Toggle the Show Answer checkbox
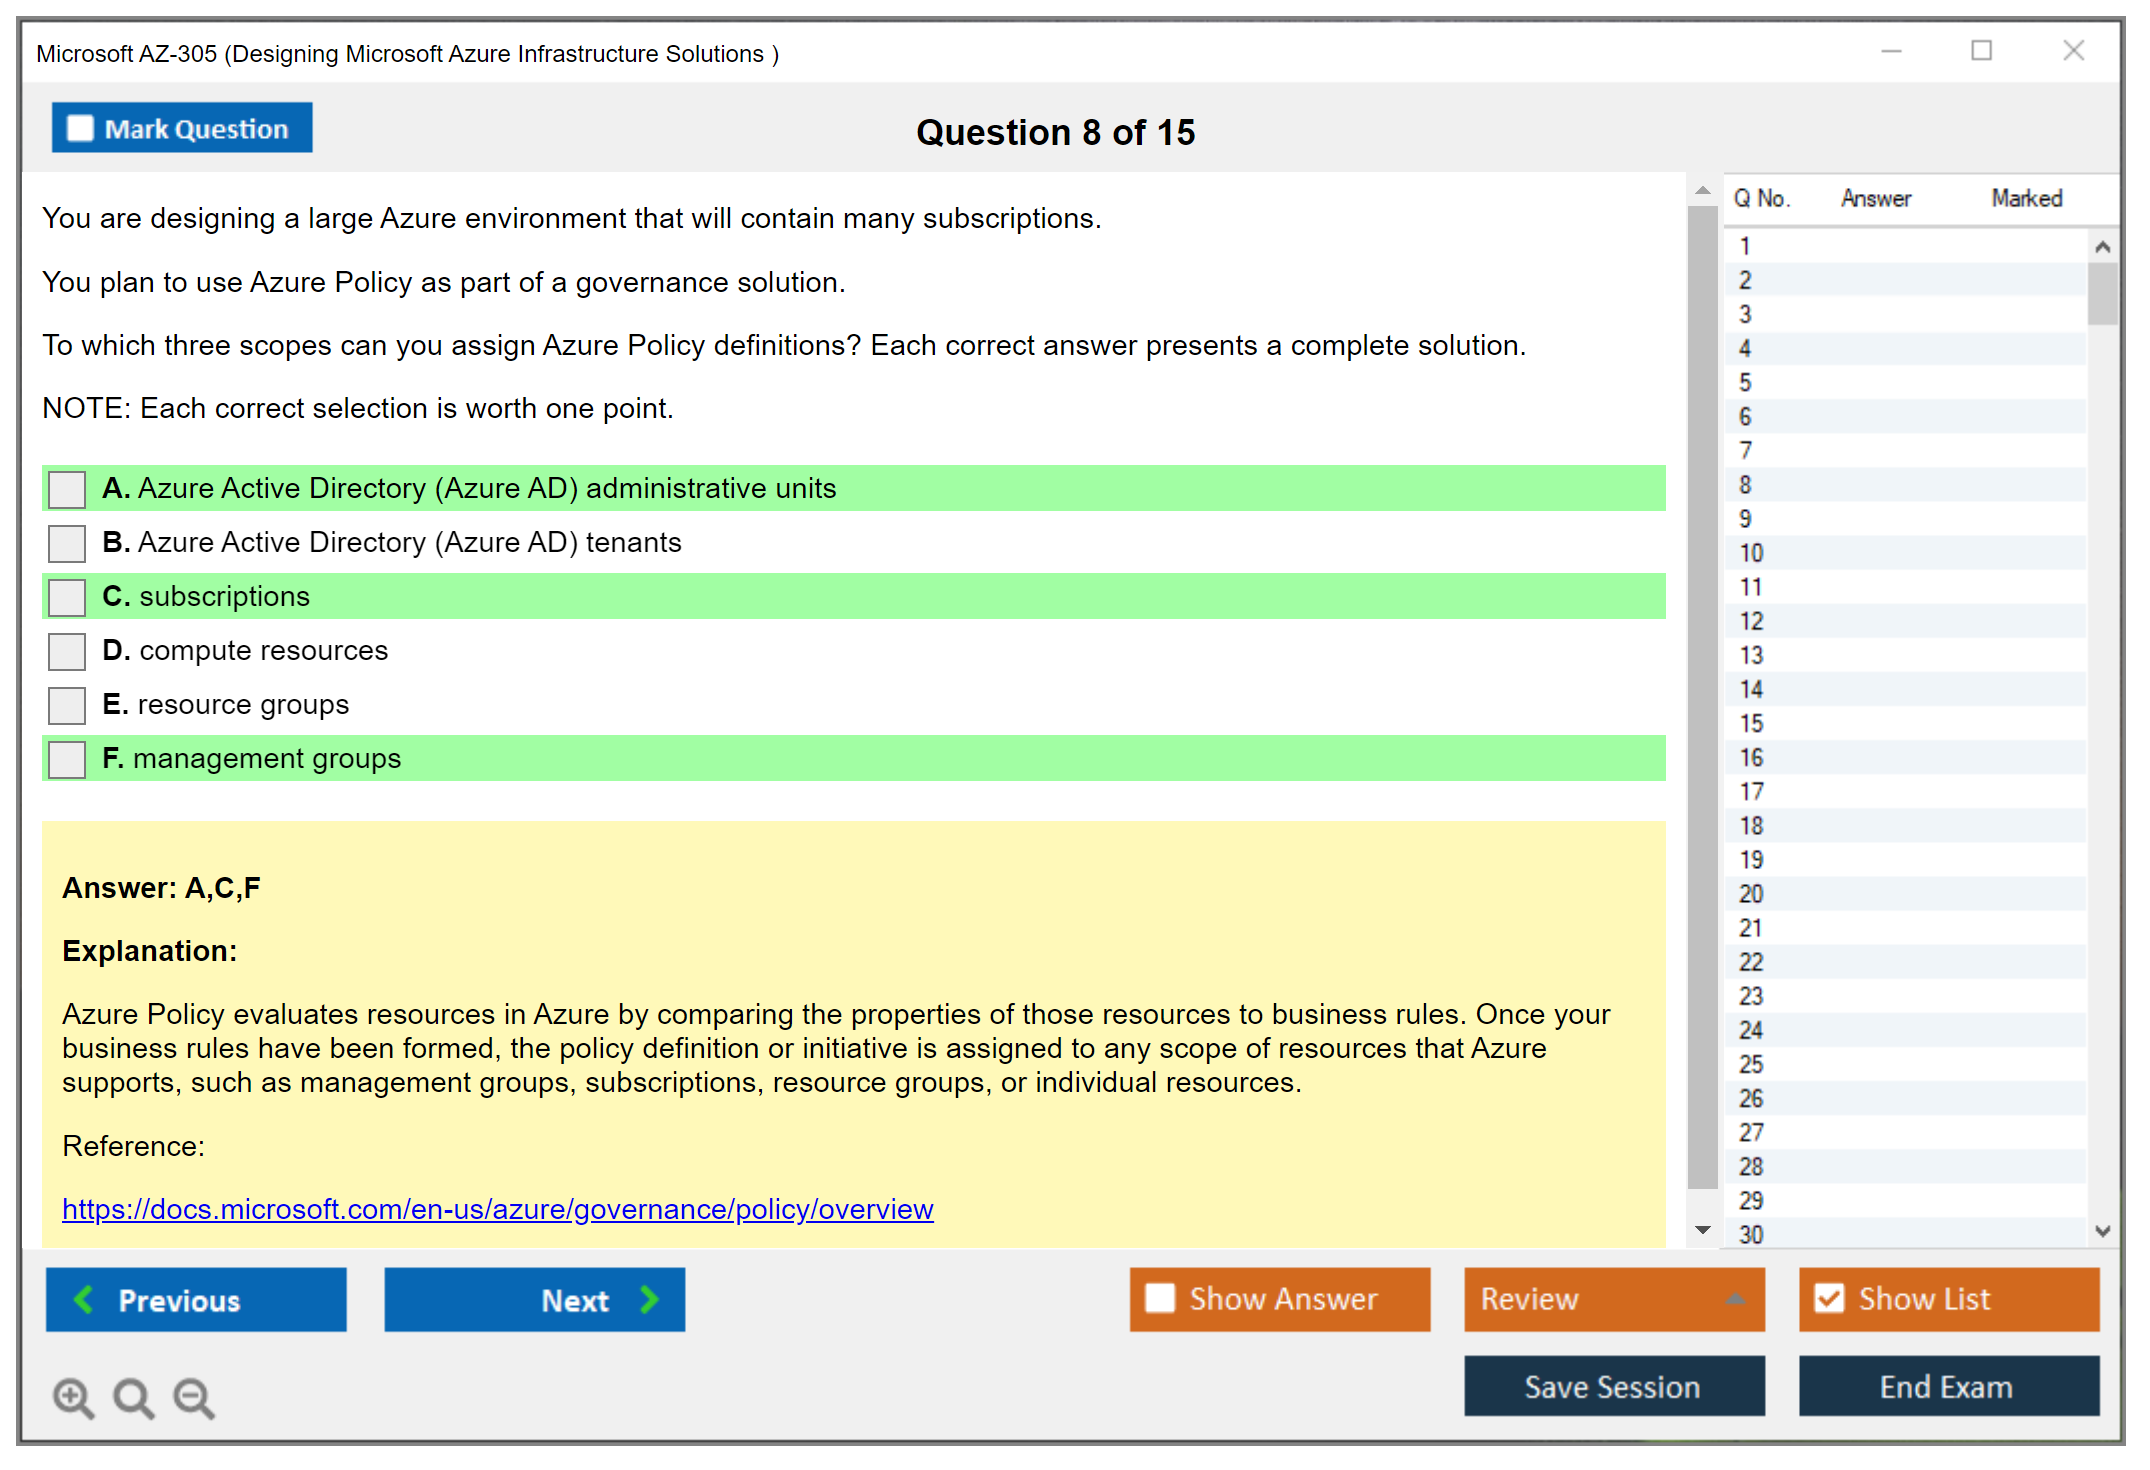This screenshot has width=2150, height=1470. tap(1160, 1298)
